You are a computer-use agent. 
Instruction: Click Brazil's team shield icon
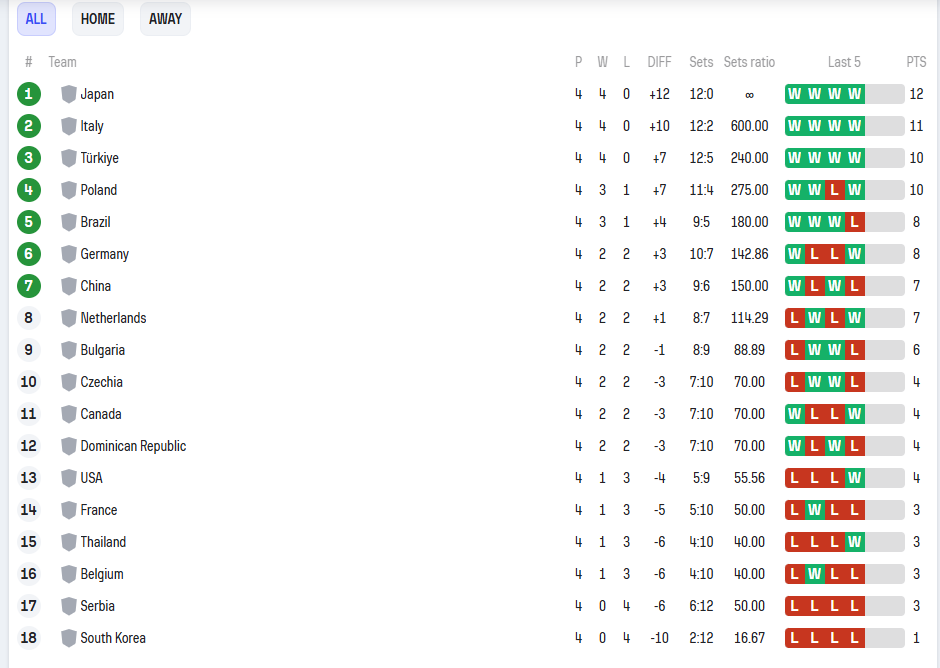69,222
